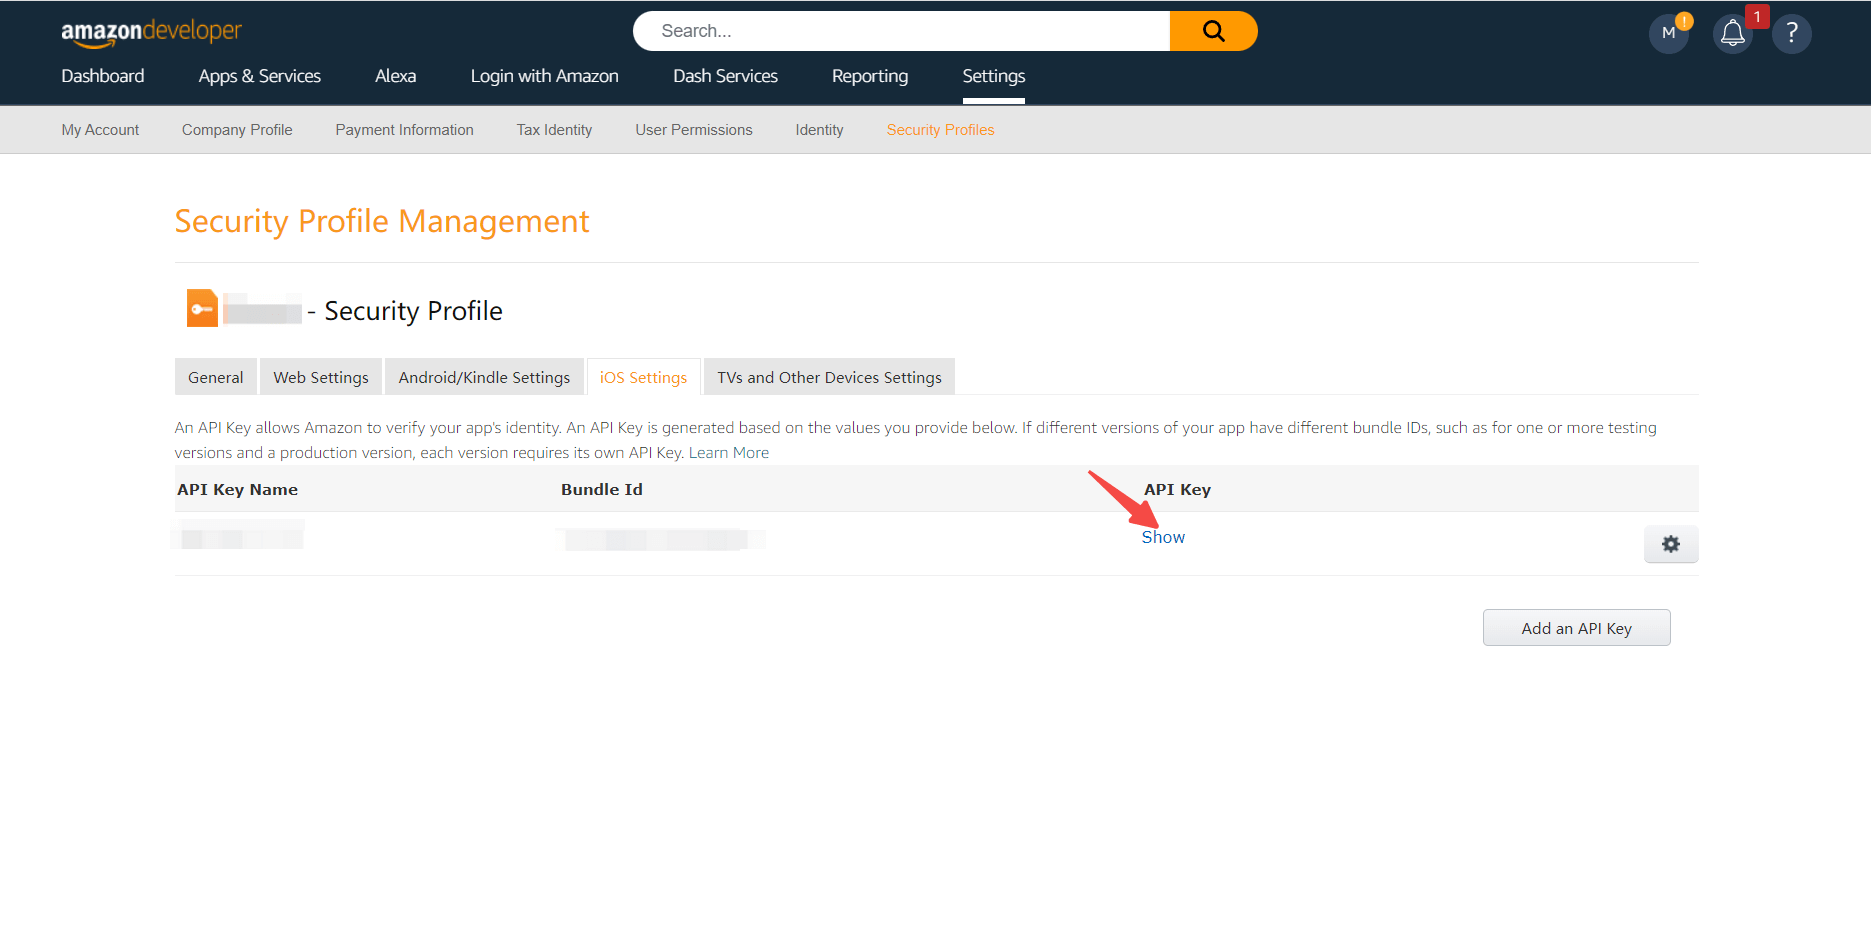Click the orange security profile key icon
The image size is (1871, 944).
202,309
